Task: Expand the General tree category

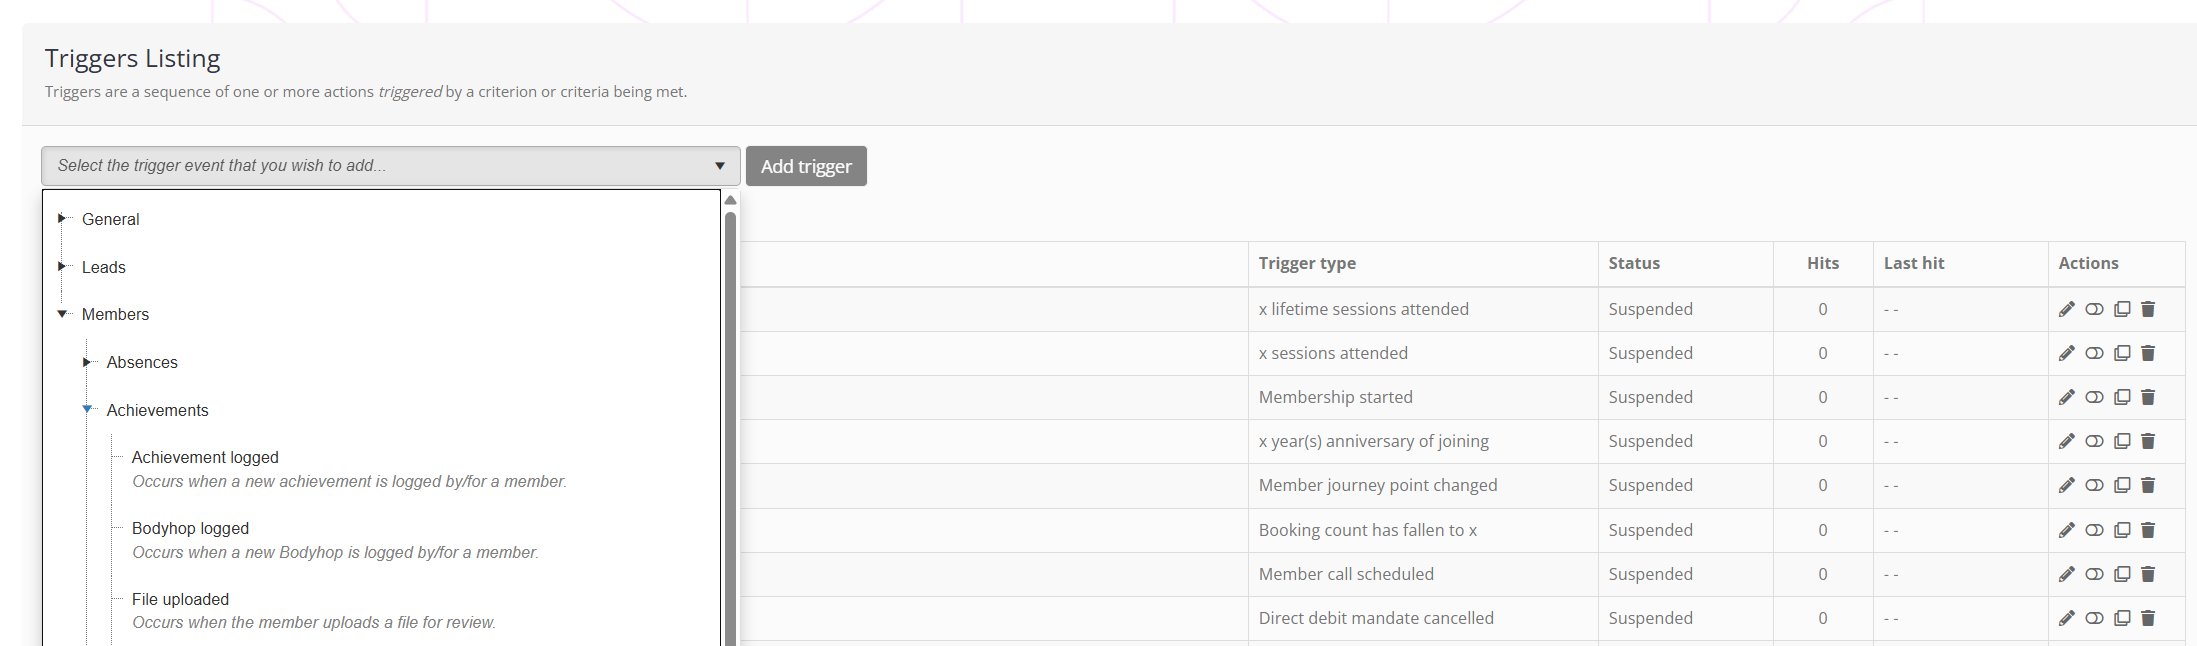Action: pos(62,218)
